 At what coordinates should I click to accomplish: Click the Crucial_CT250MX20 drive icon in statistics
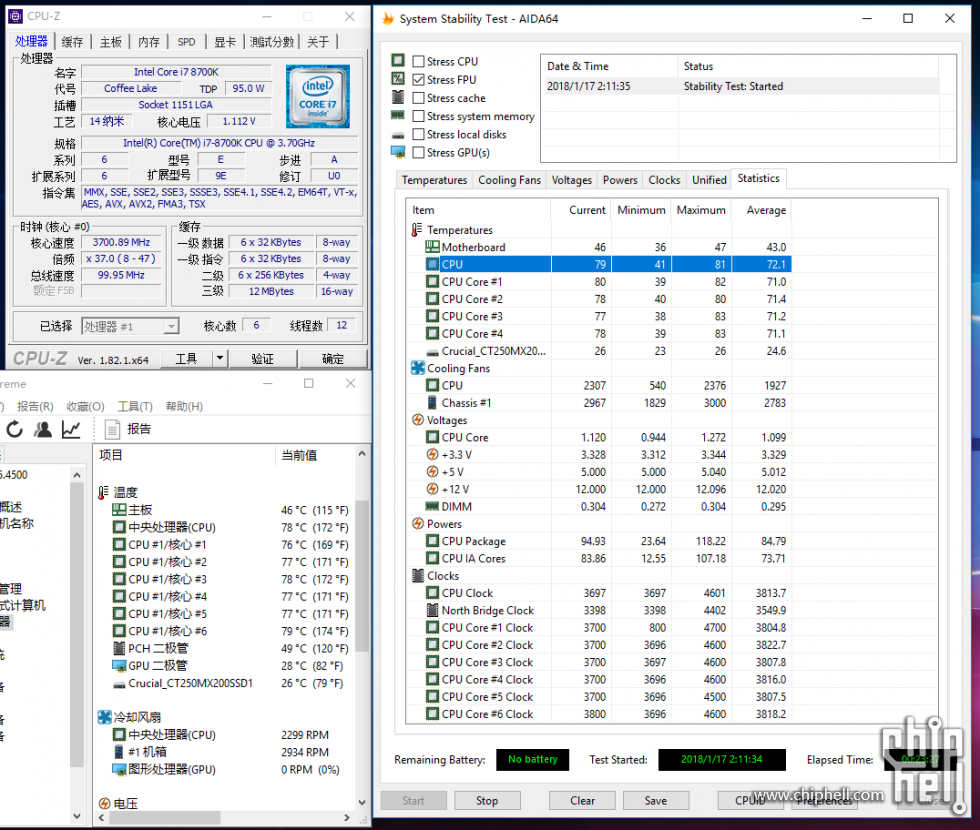[x=432, y=352]
